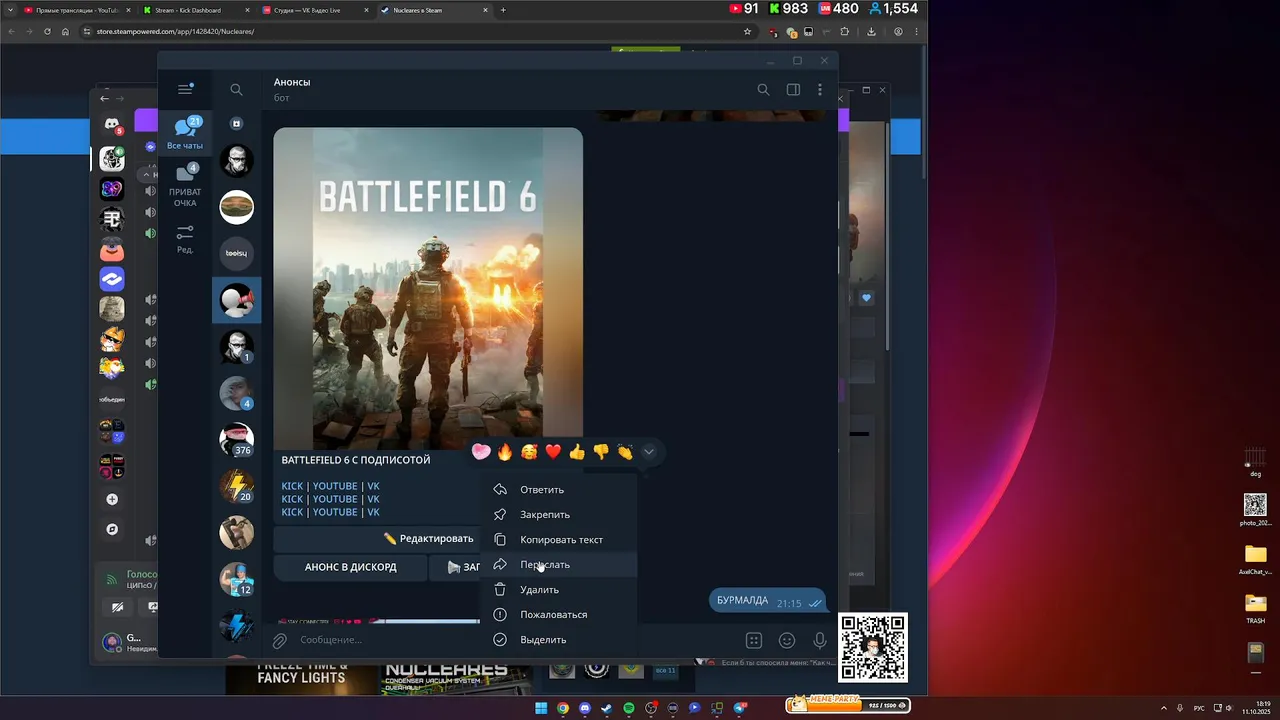React with the fire emoji

click(505, 452)
